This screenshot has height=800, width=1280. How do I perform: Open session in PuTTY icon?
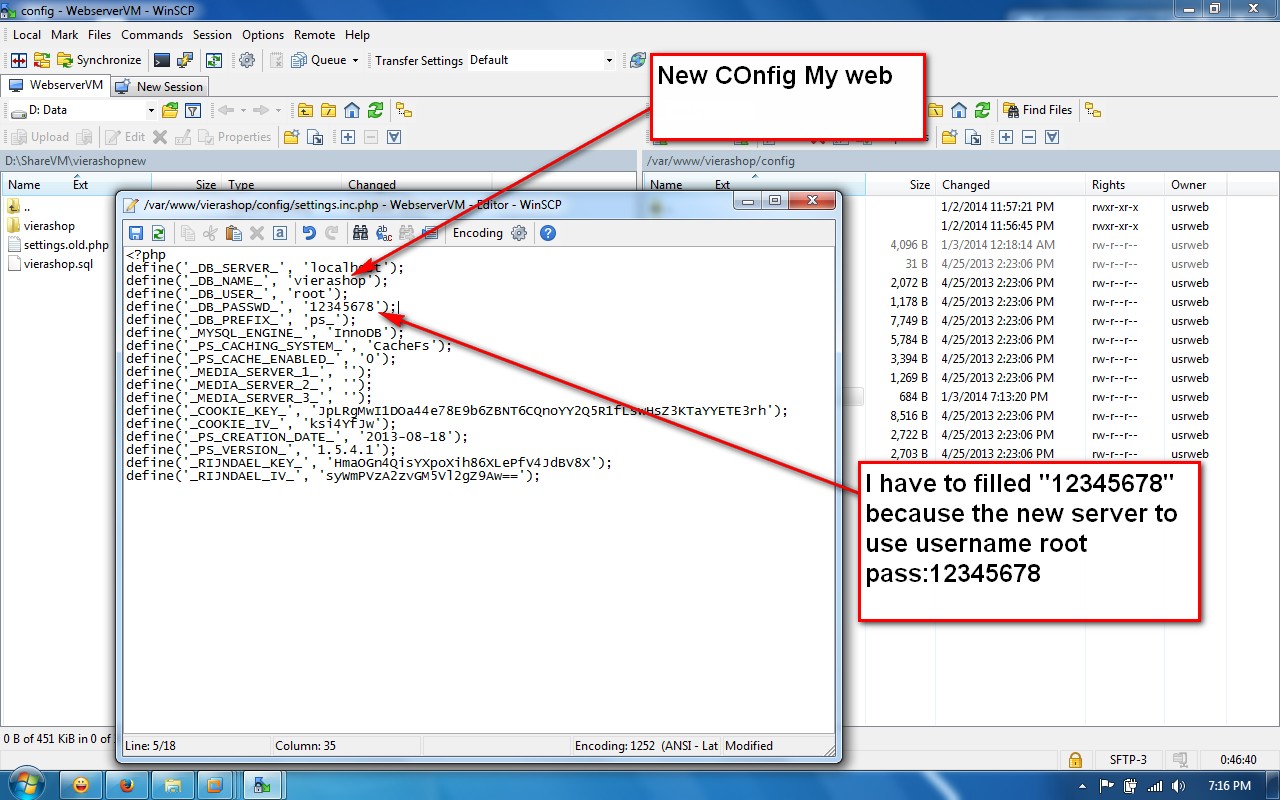pyautogui.click(x=187, y=60)
